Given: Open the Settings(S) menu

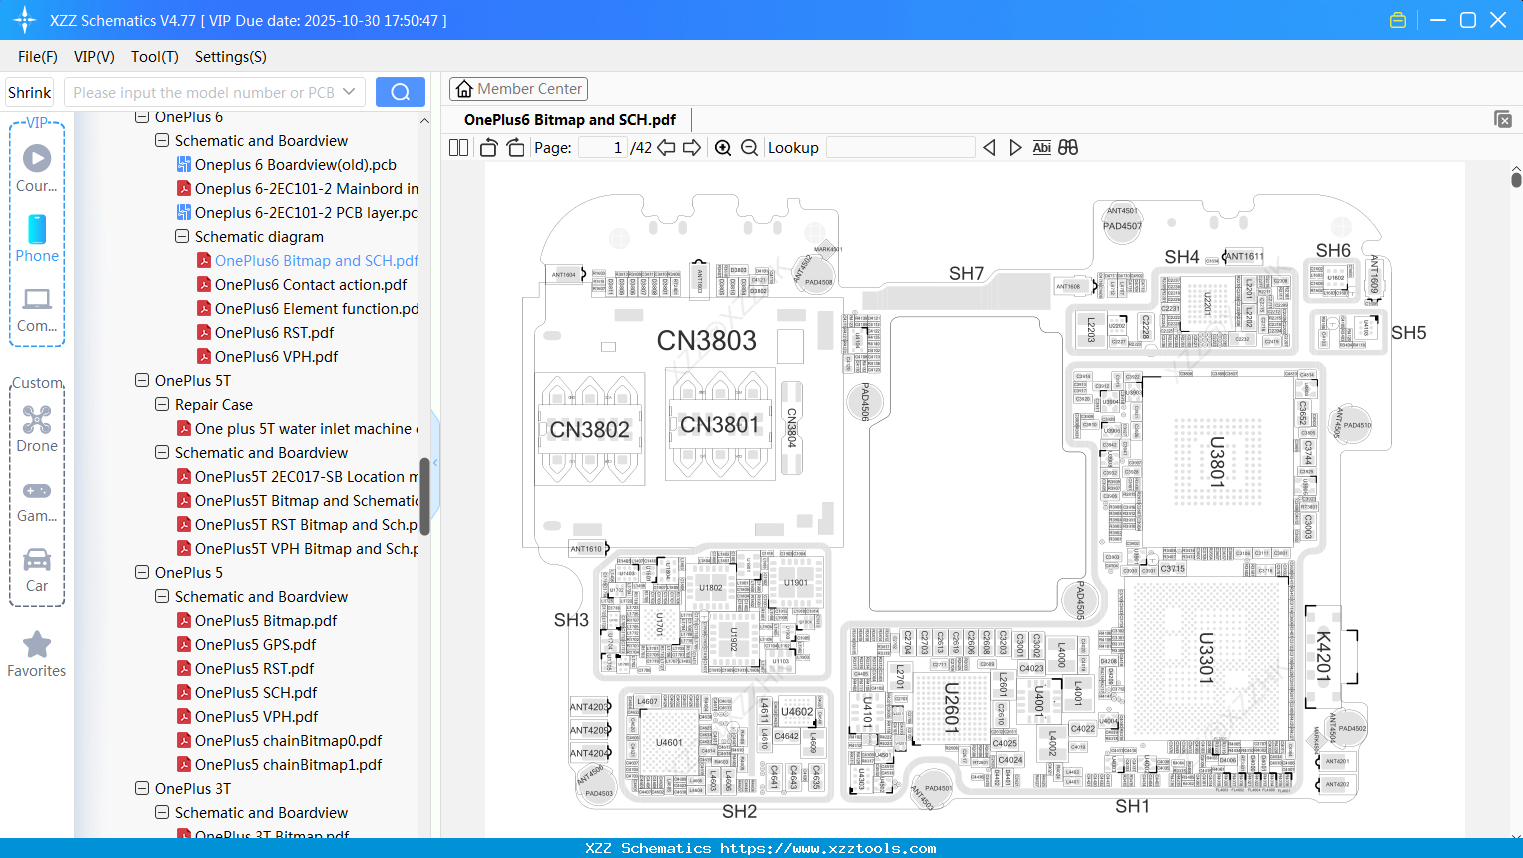Looking at the screenshot, I should (231, 57).
